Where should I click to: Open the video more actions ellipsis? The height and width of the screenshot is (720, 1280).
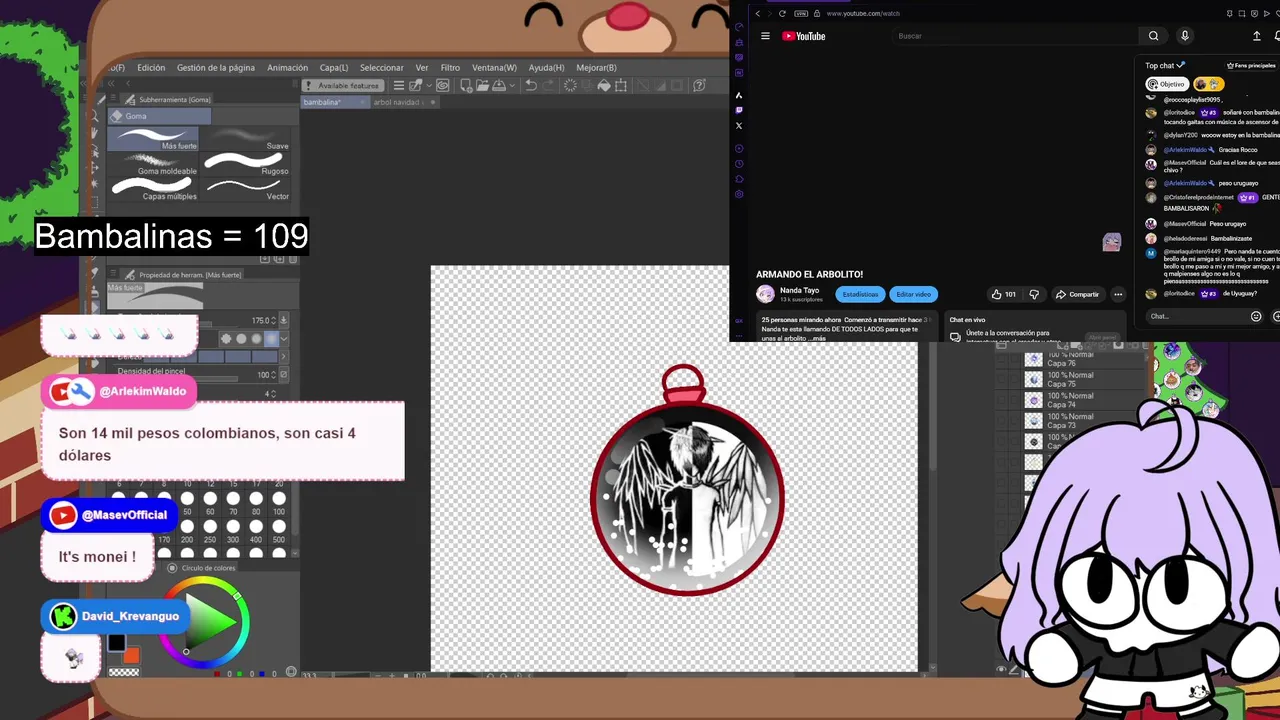[1118, 294]
